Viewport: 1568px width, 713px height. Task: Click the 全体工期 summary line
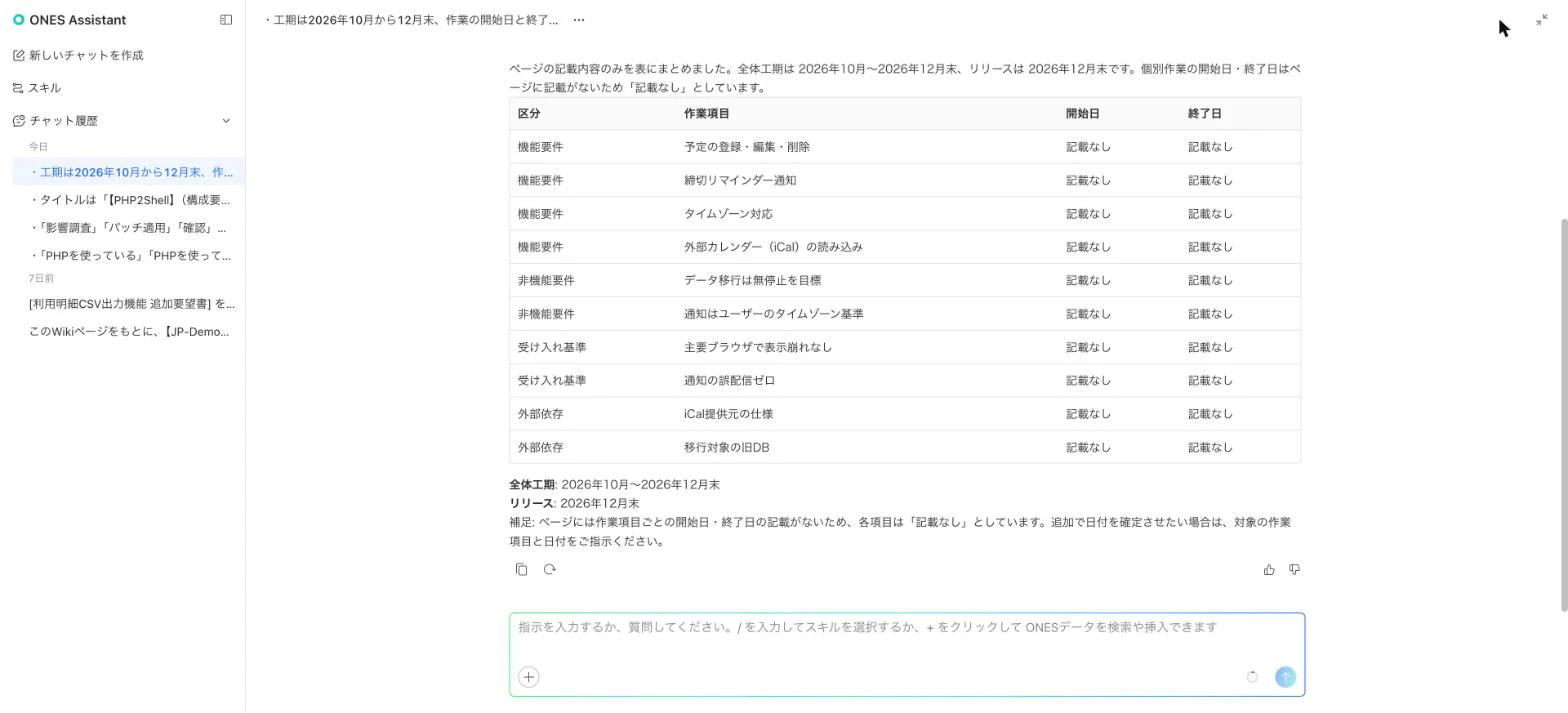coord(614,485)
